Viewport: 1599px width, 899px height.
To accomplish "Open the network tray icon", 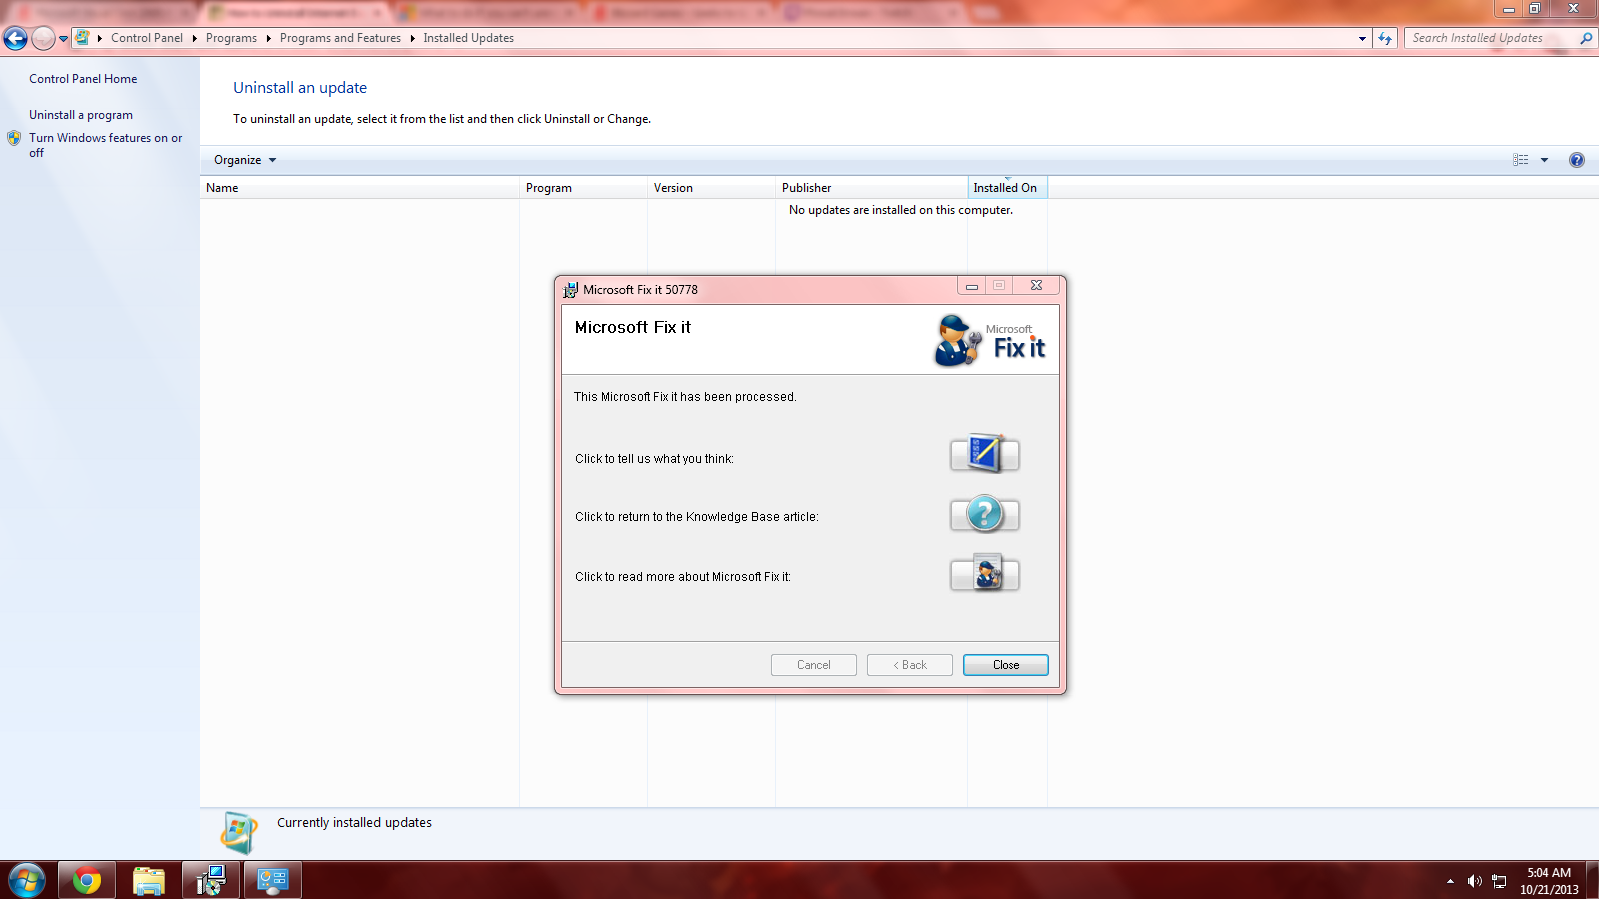I will coord(1499,881).
